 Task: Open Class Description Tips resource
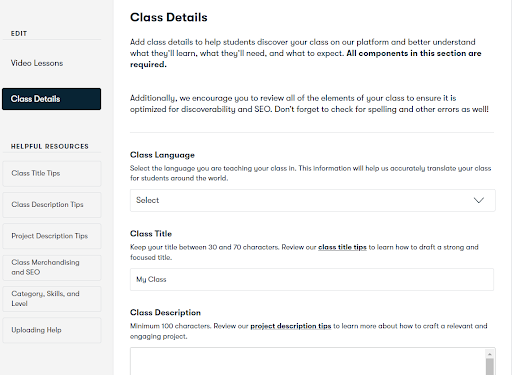coord(52,205)
